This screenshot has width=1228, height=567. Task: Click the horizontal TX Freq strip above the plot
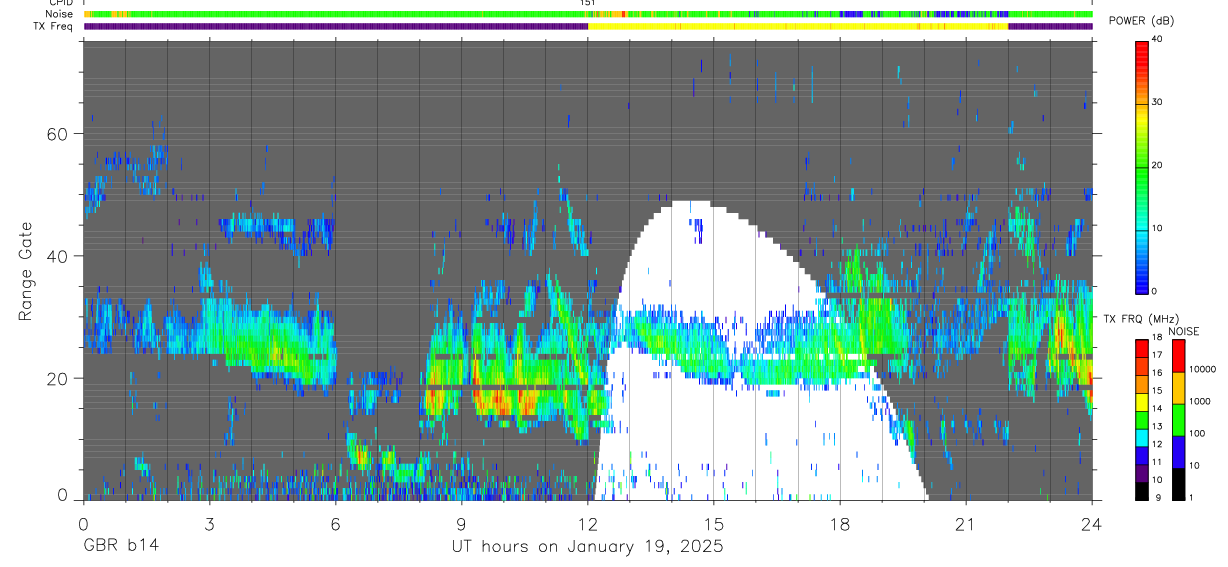(588, 26)
